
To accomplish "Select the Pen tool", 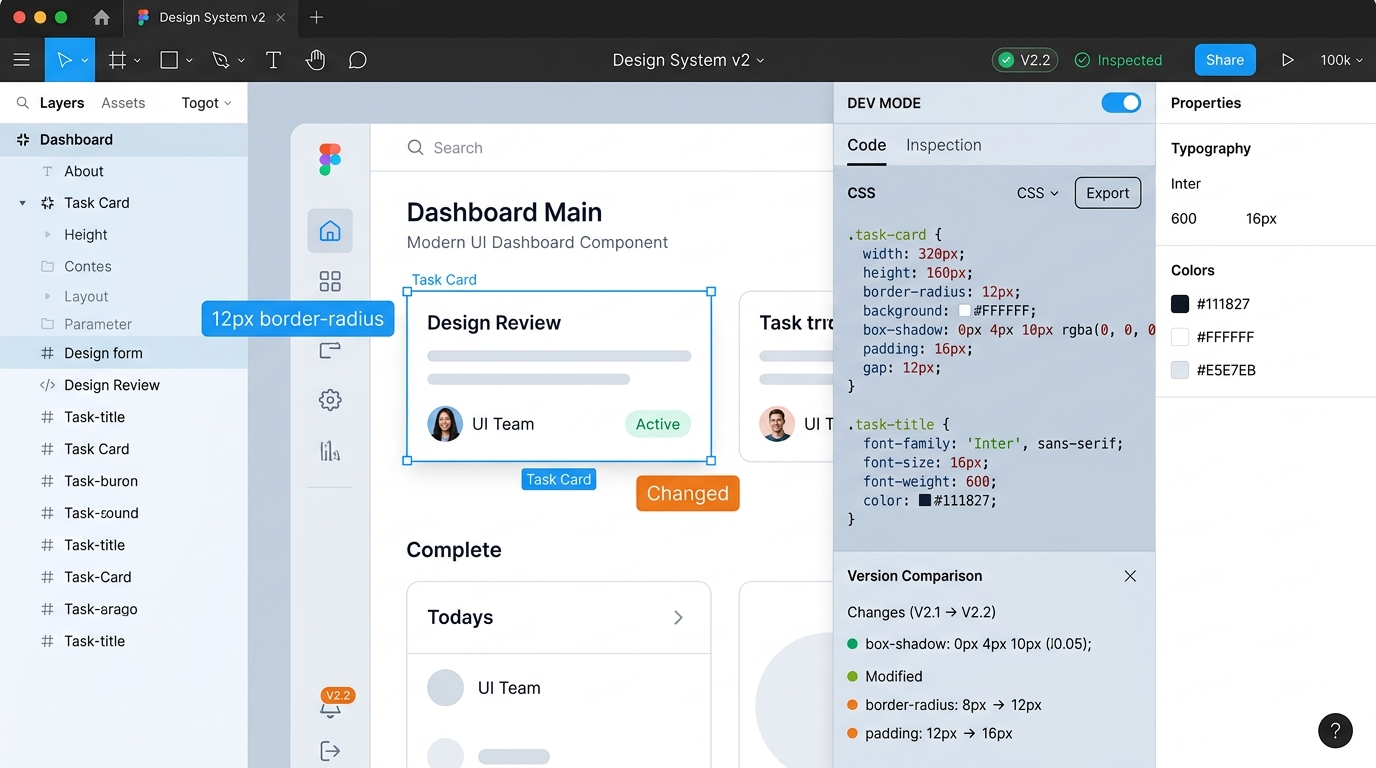I will [x=221, y=60].
